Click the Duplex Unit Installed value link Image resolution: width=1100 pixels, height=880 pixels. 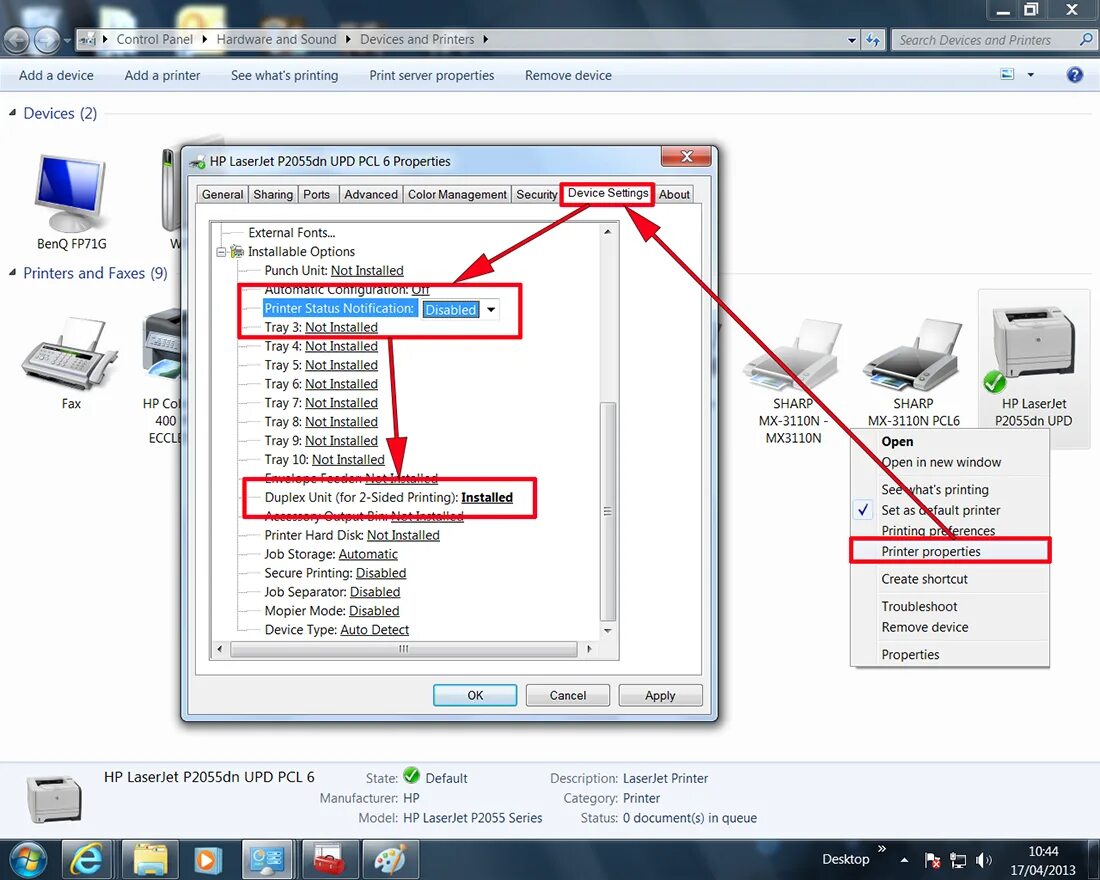click(487, 497)
